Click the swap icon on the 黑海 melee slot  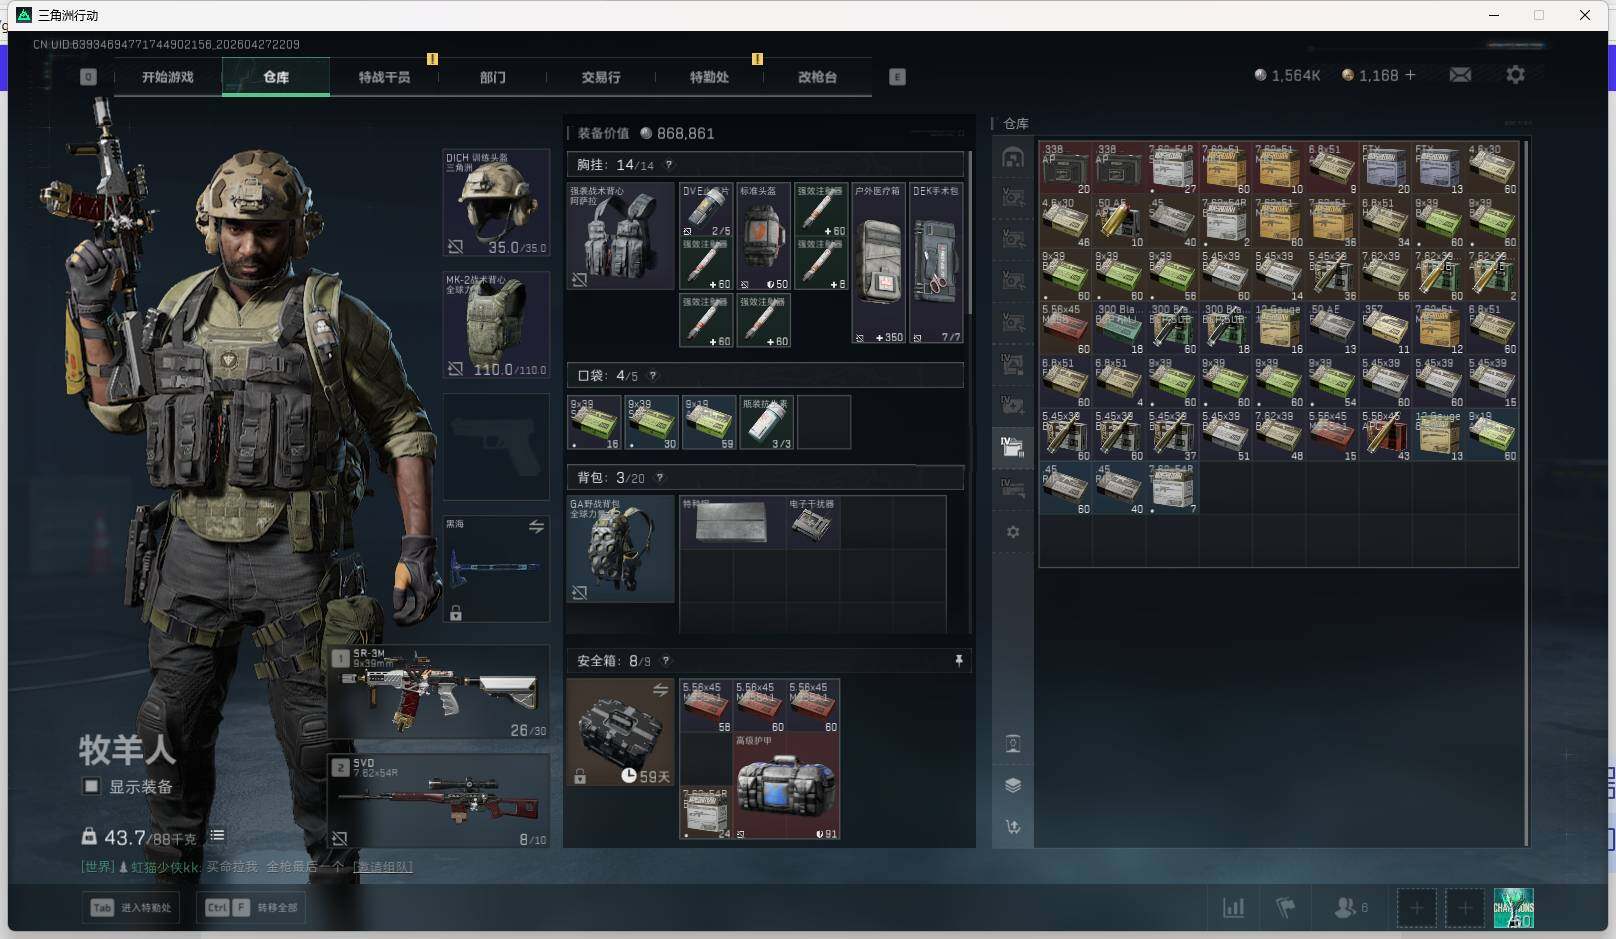click(536, 527)
